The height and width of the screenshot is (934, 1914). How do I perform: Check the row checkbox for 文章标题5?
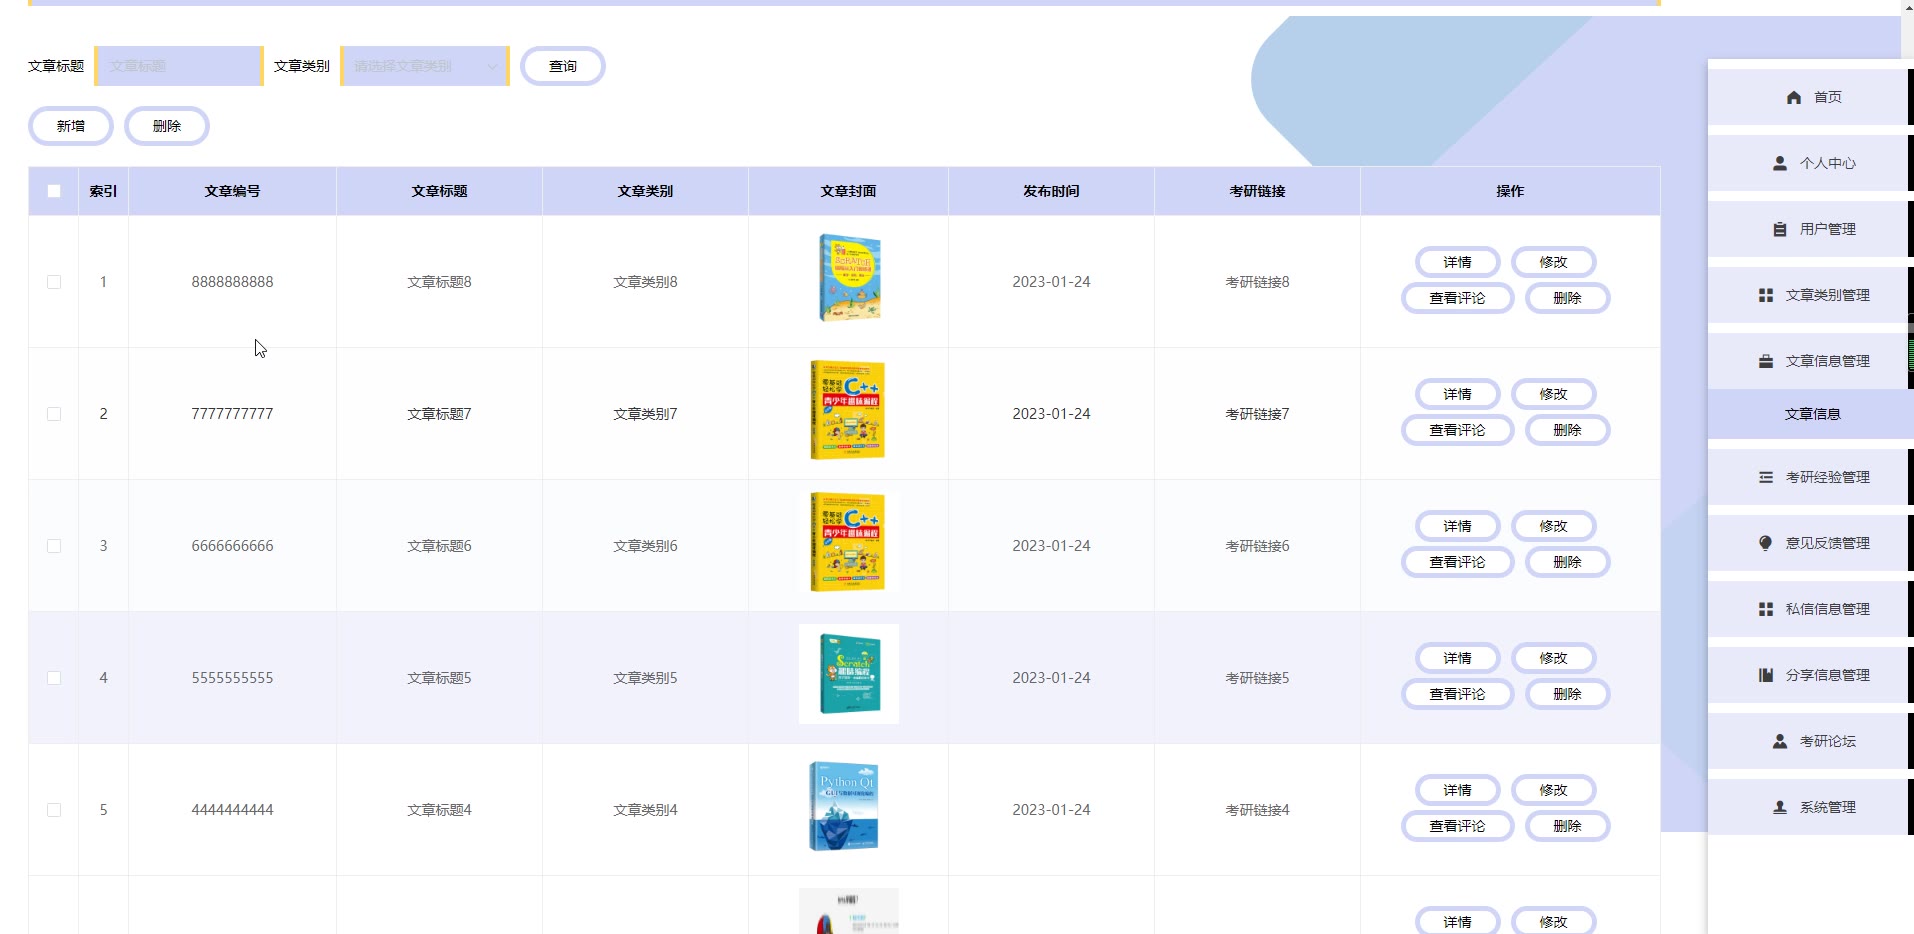pyautogui.click(x=54, y=678)
